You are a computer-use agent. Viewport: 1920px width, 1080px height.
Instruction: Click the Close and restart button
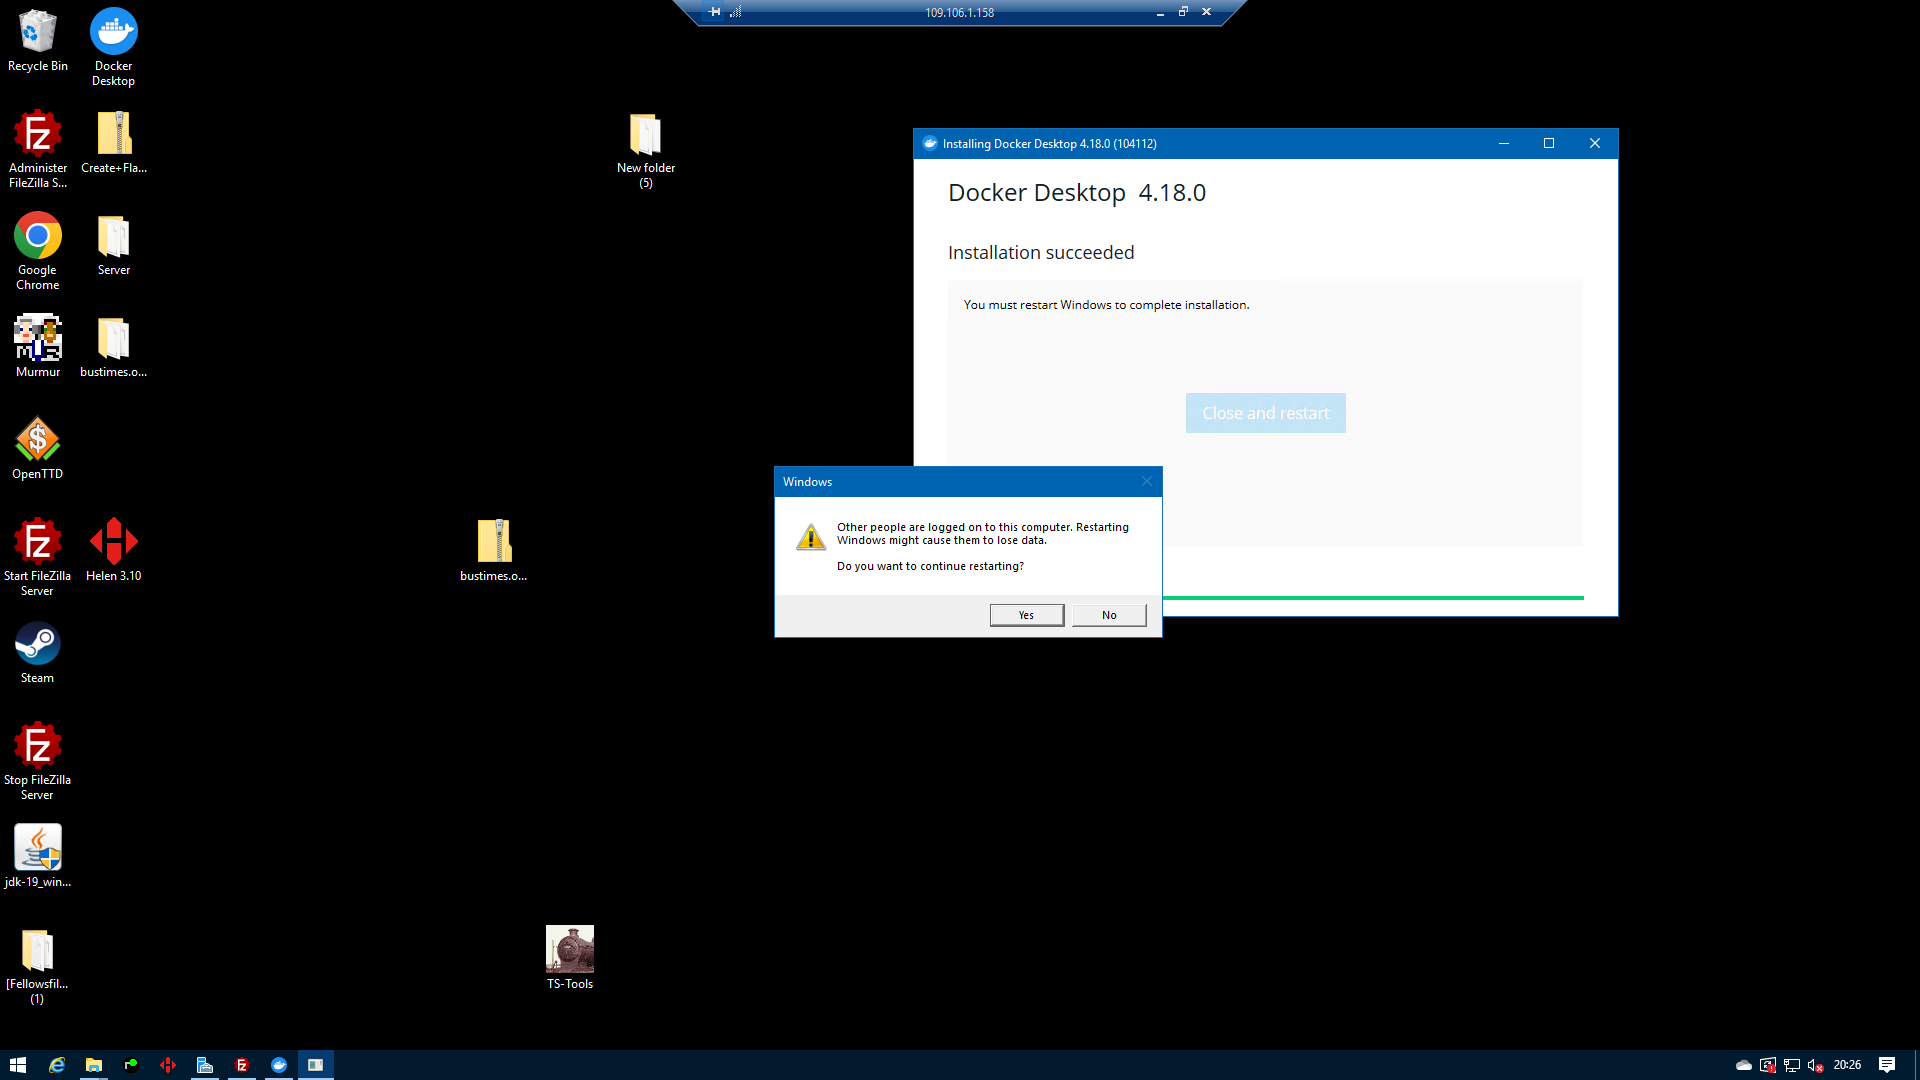1265,413
